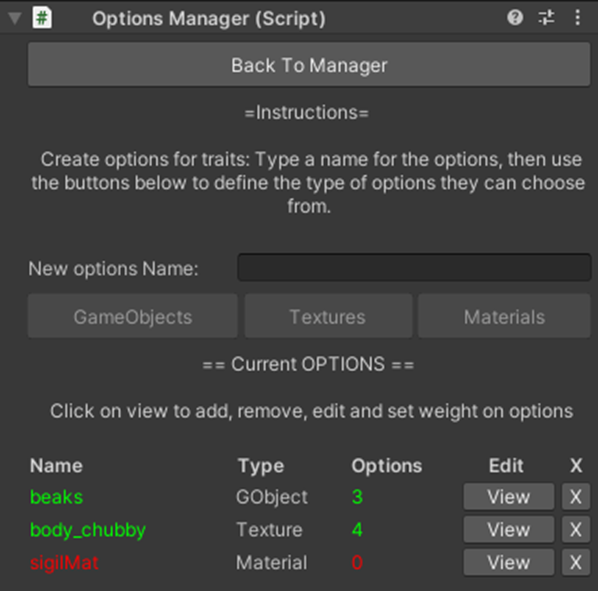Collapse the Options Manager component foldout

15,18
